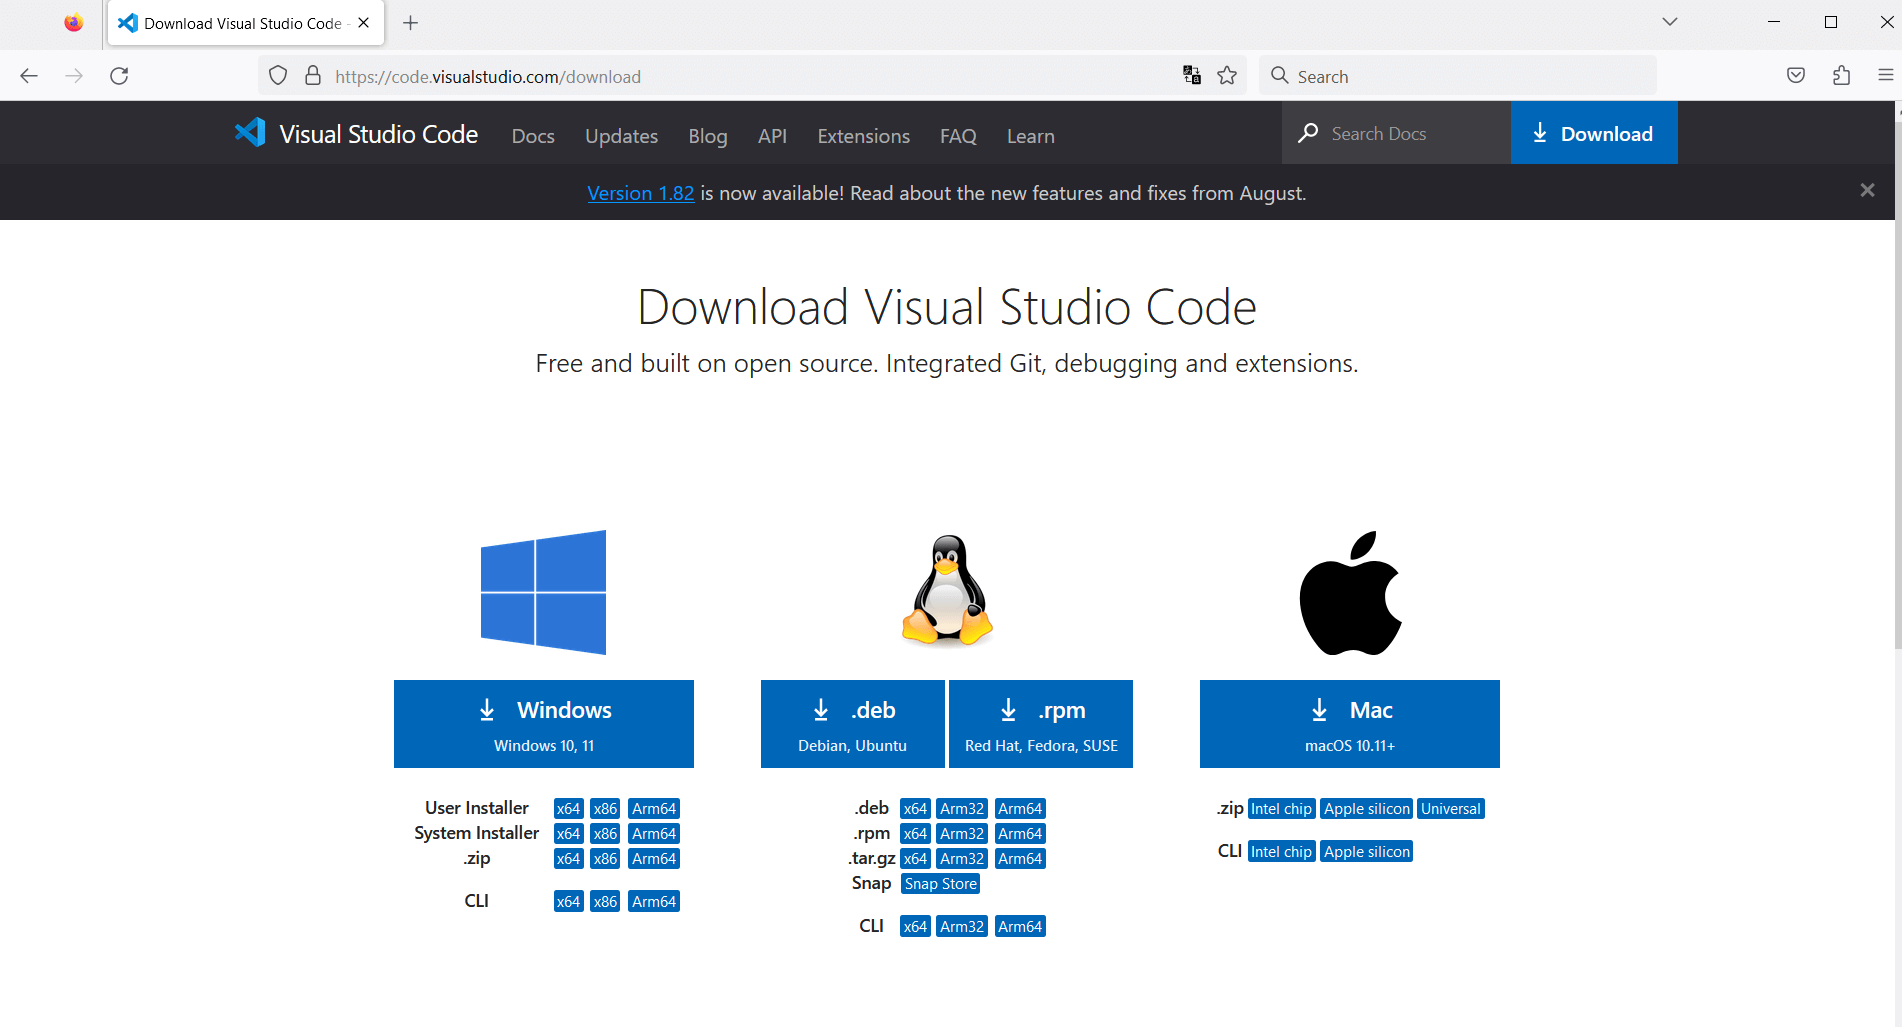Open the Firefox hamburger application menu
The width and height of the screenshot is (1902, 1027).
point(1885,76)
